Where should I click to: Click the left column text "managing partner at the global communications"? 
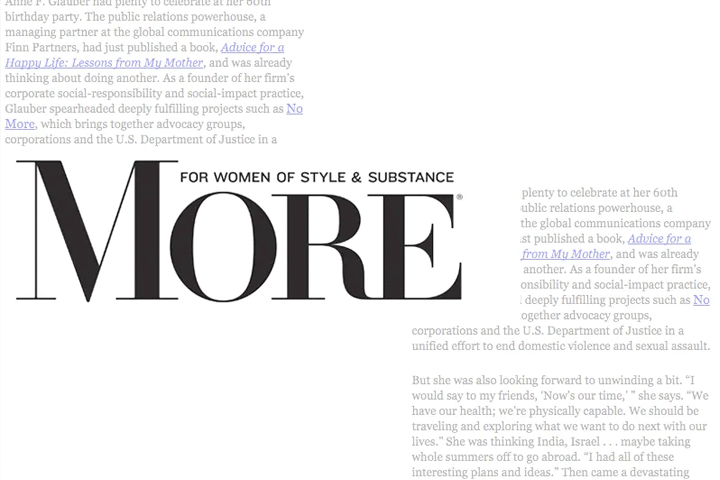pyautogui.click(x=129, y=32)
